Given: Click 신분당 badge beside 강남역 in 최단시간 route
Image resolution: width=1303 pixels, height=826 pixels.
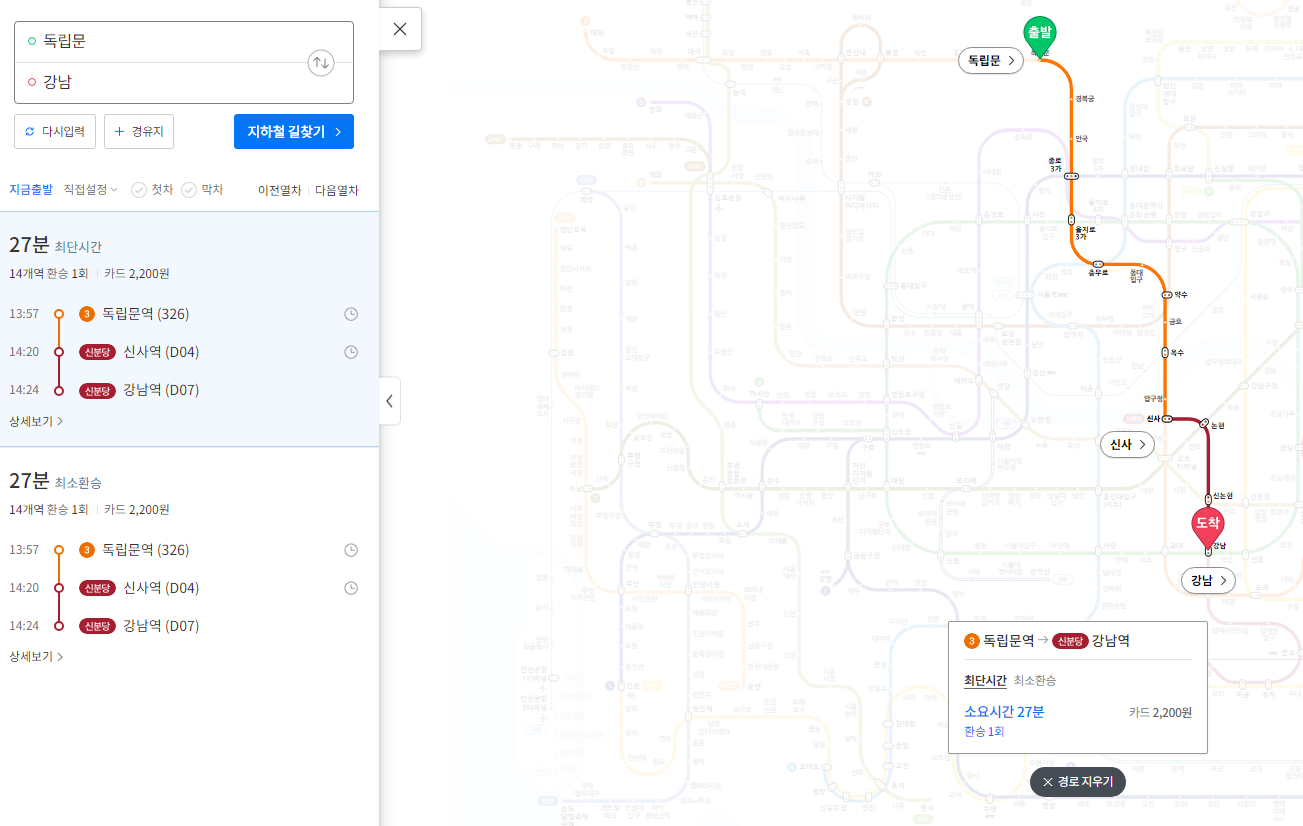Looking at the screenshot, I should (97, 390).
